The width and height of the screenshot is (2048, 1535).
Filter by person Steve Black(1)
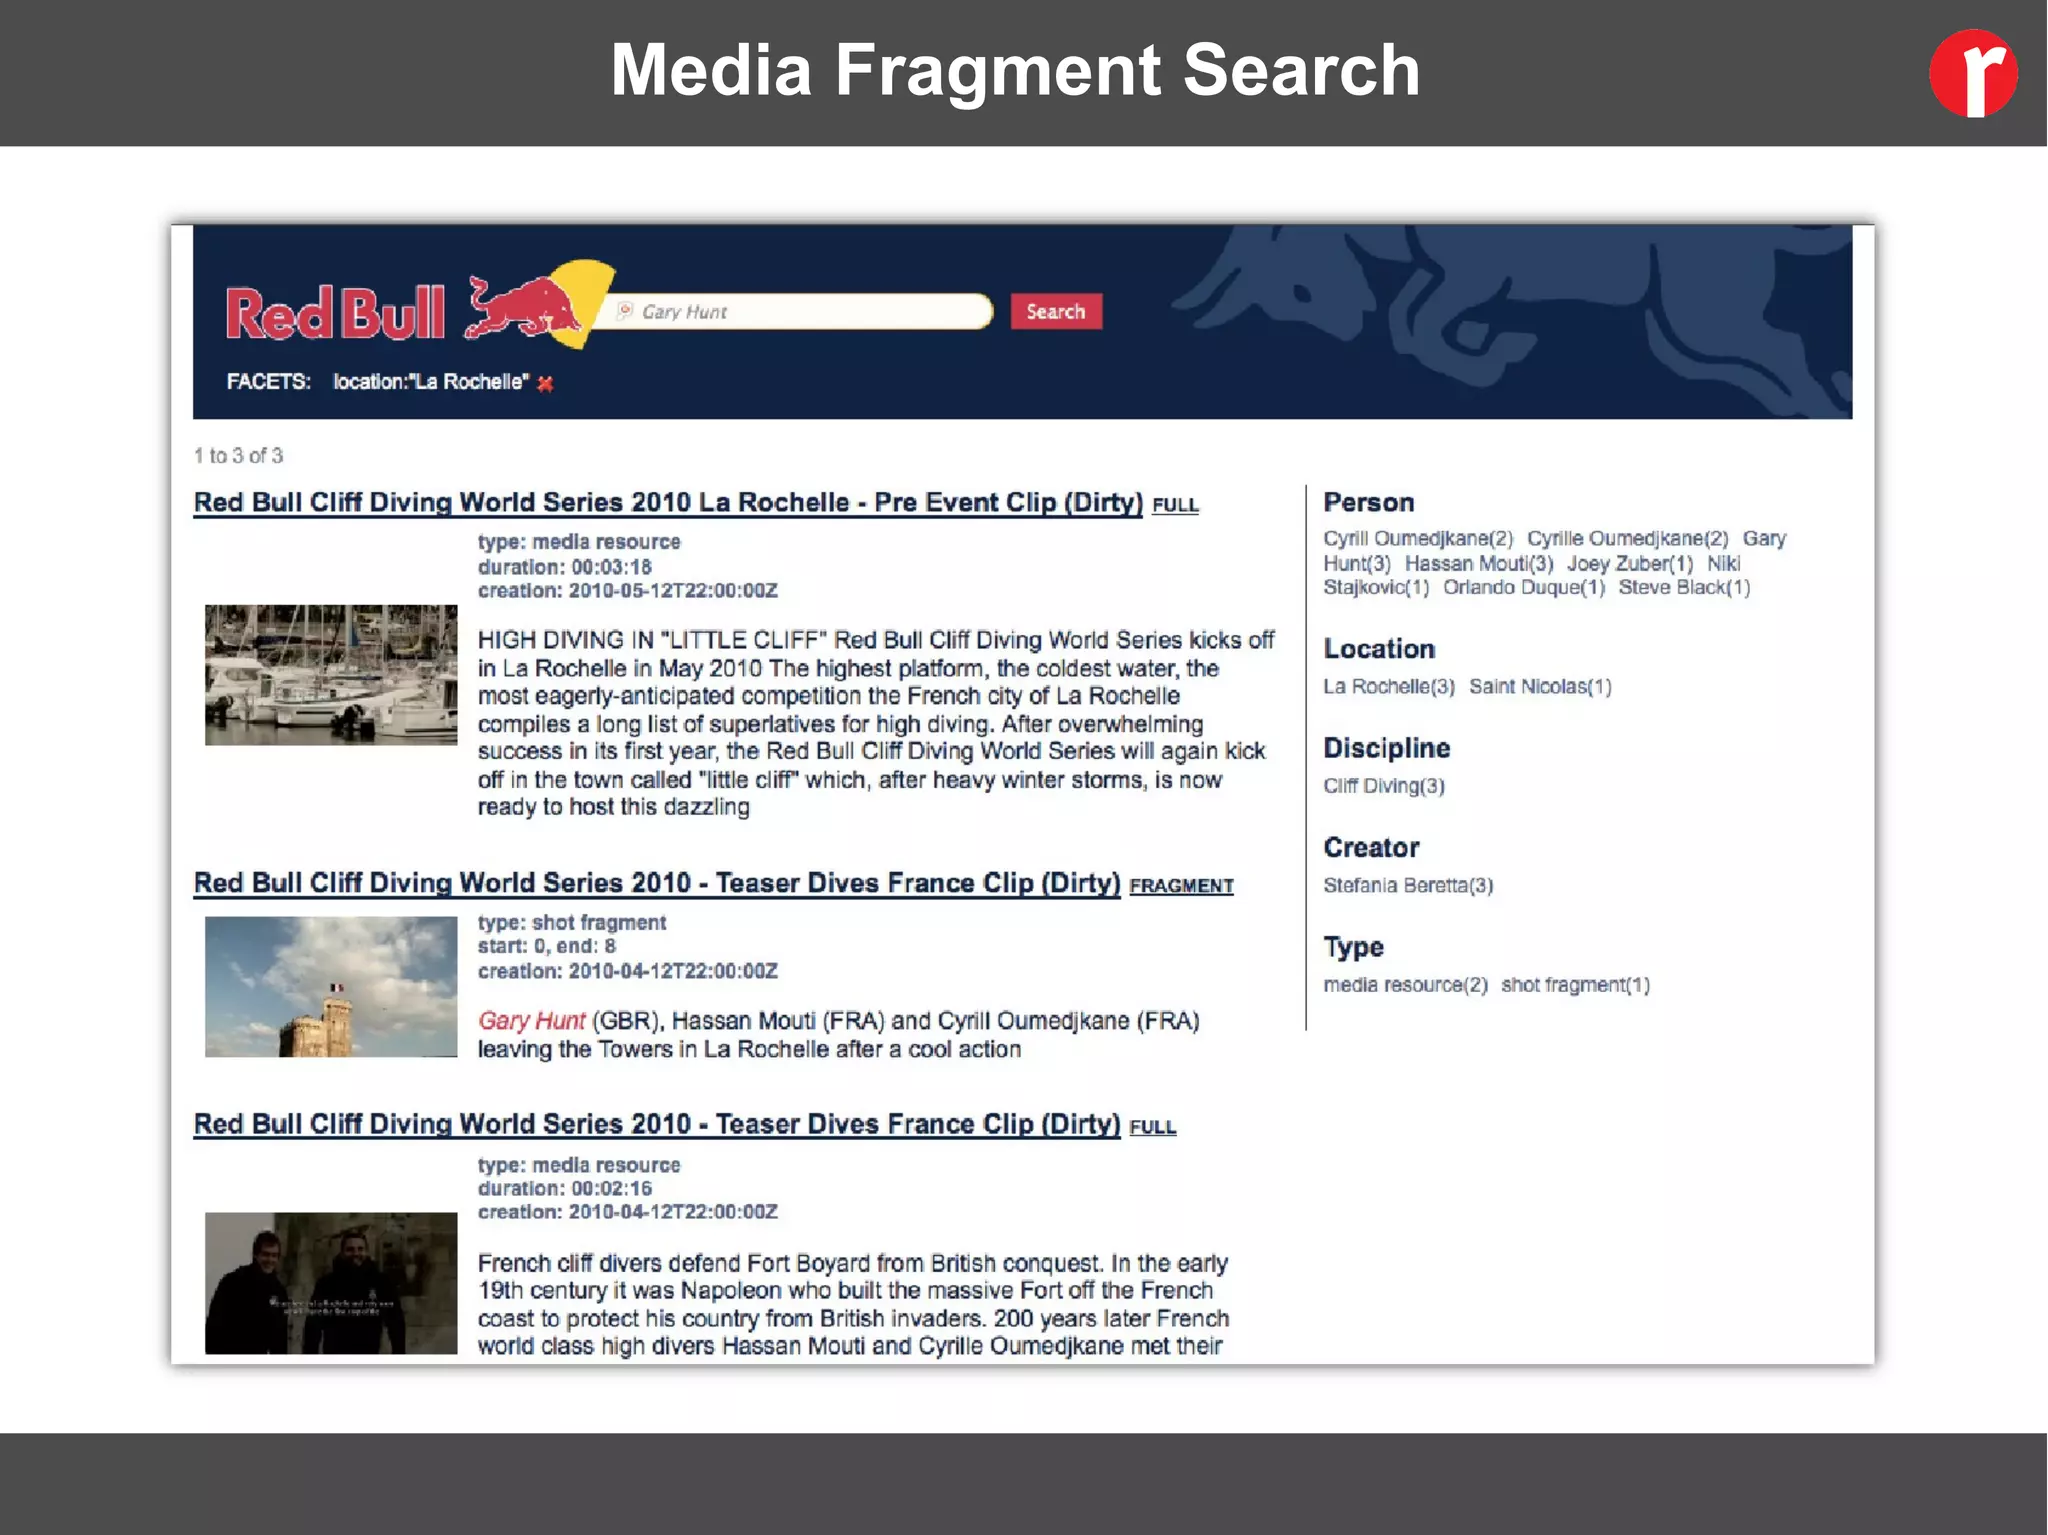coord(1684,588)
